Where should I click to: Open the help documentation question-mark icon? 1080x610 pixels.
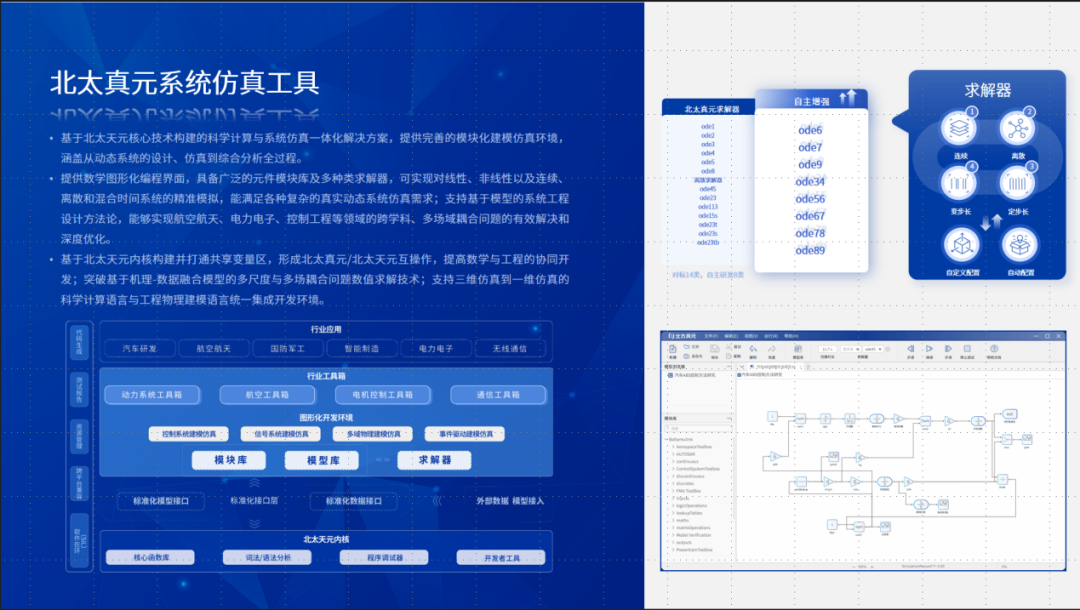[994, 348]
